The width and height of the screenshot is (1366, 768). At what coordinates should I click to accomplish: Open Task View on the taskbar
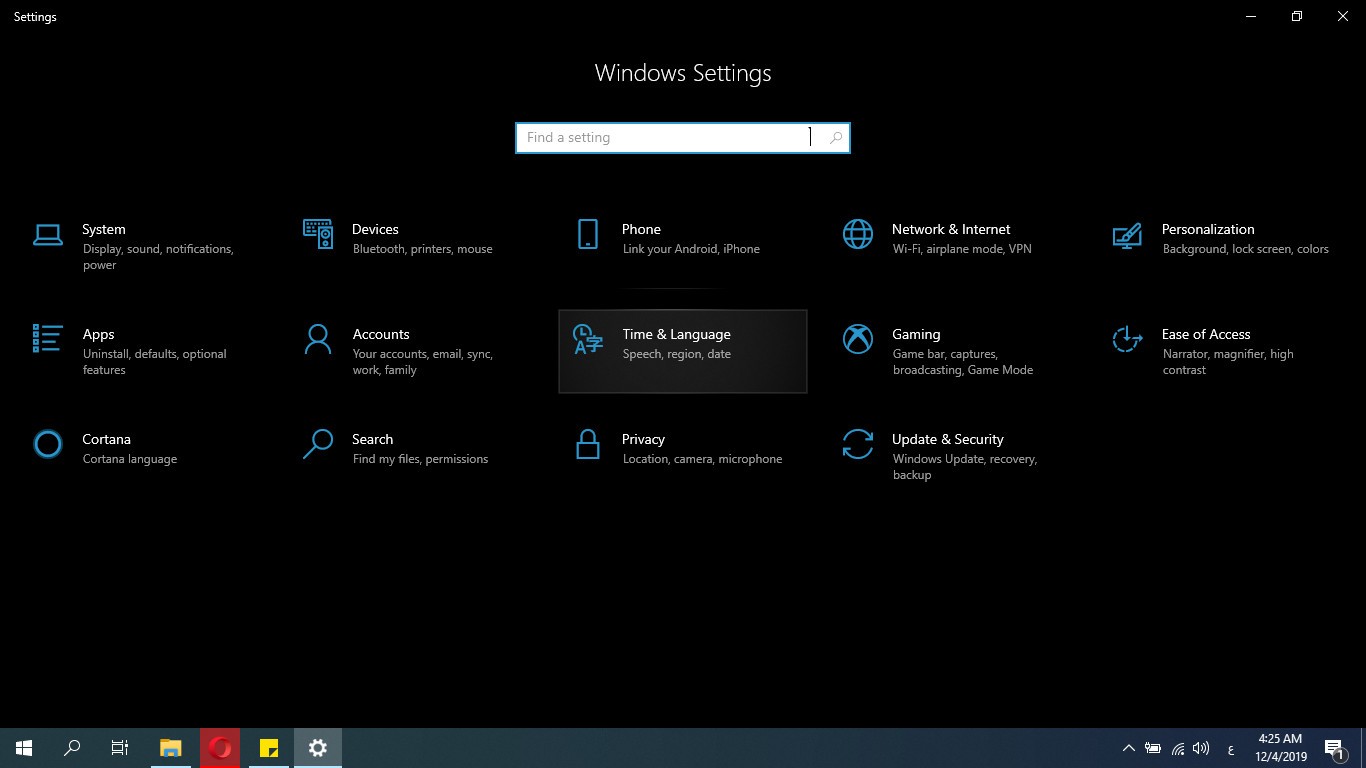click(120, 748)
